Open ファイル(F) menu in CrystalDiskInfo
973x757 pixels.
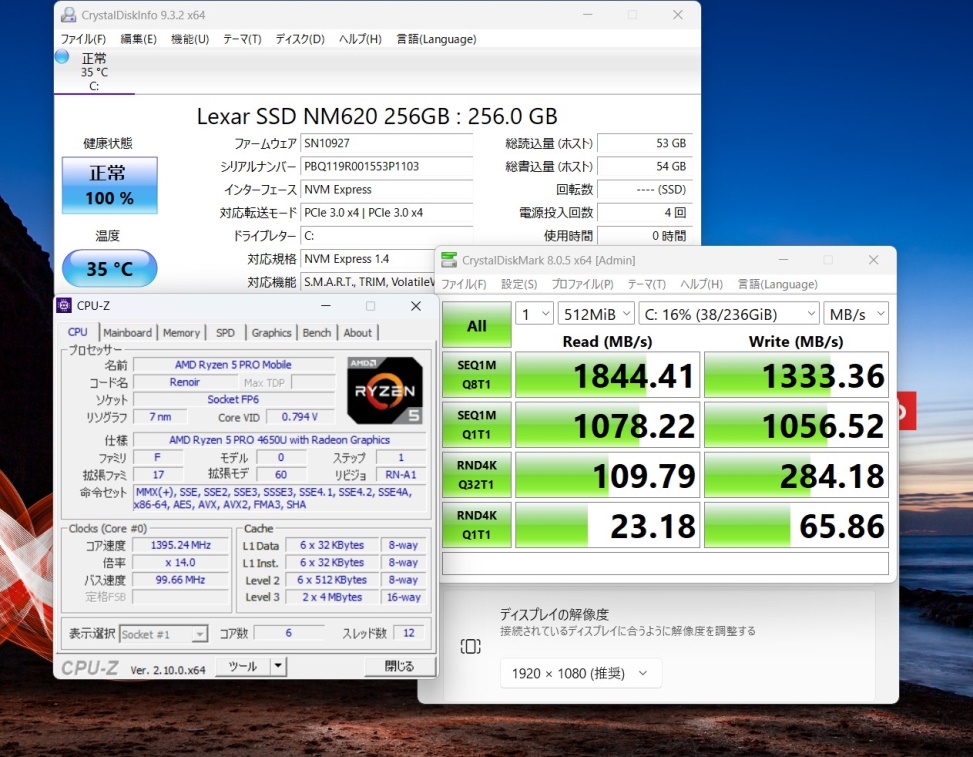pyautogui.click(x=83, y=39)
